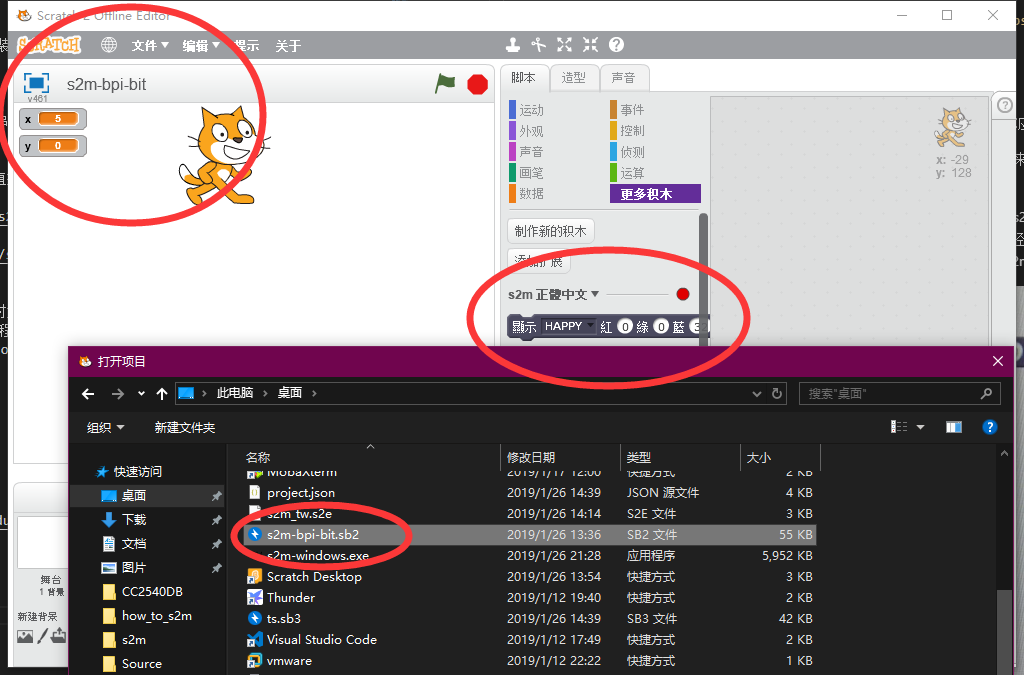Open the 文件 menu

tap(150, 46)
